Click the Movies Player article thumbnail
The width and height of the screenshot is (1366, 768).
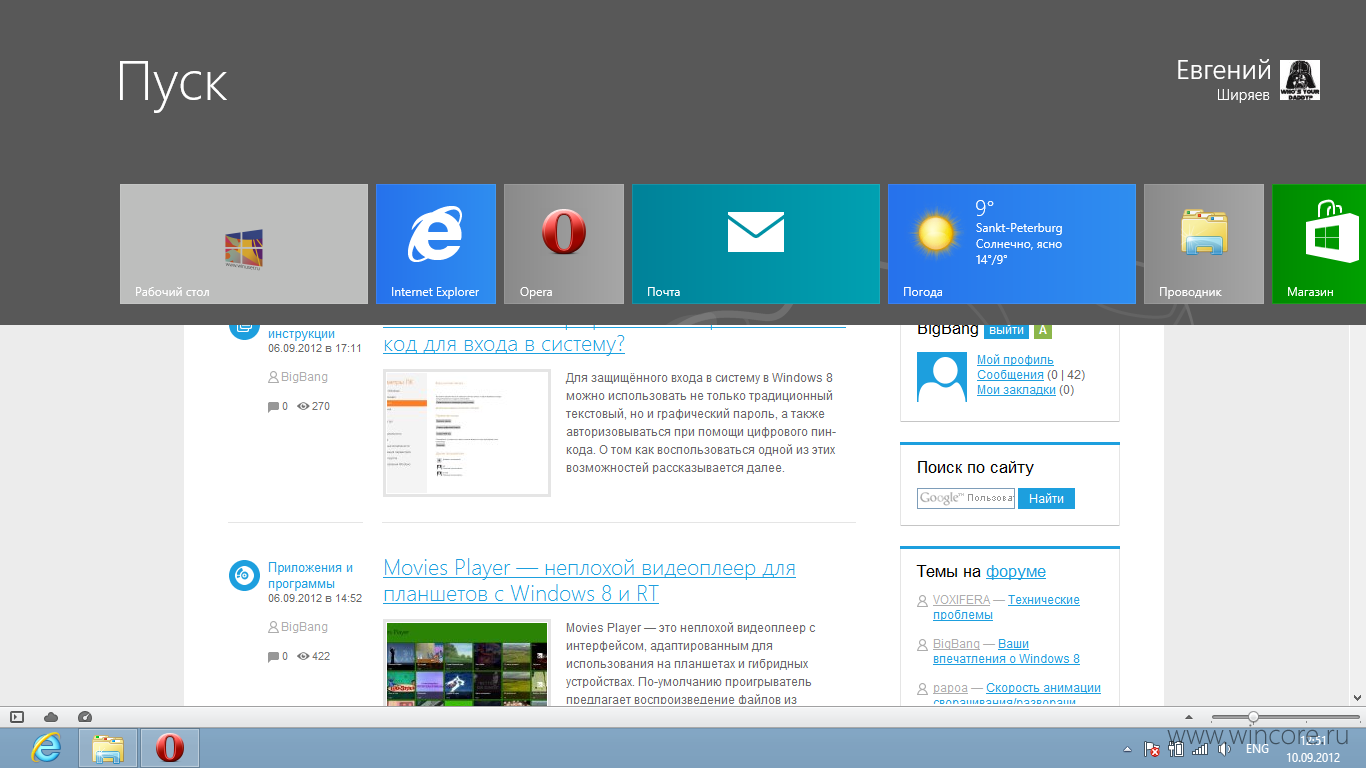[467, 663]
